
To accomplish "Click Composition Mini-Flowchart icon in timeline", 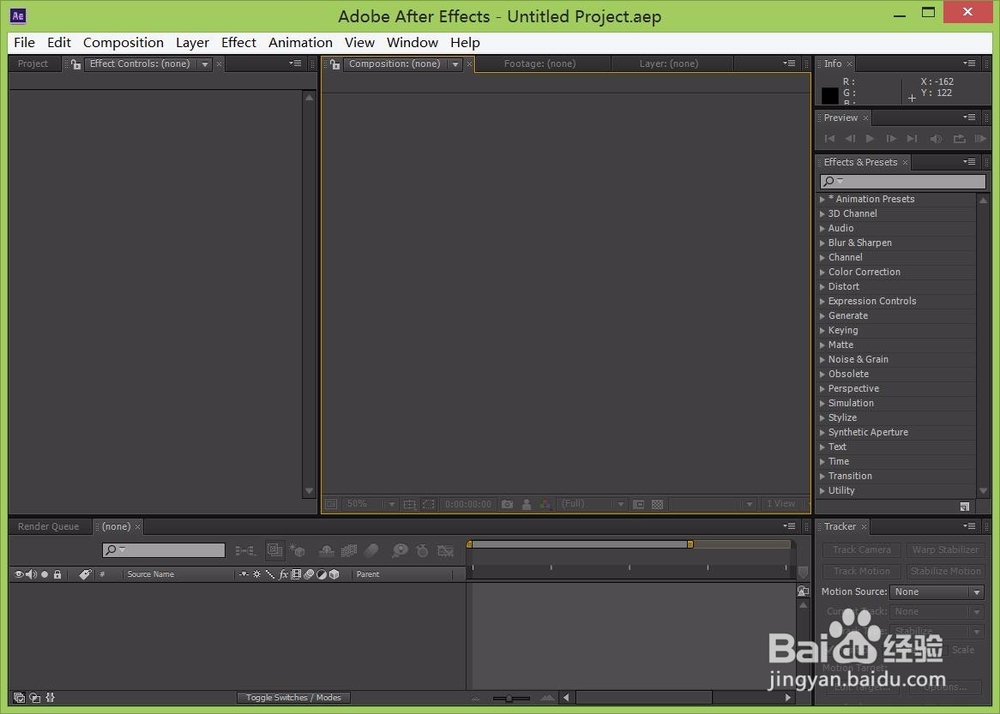I will pos(245,551).
